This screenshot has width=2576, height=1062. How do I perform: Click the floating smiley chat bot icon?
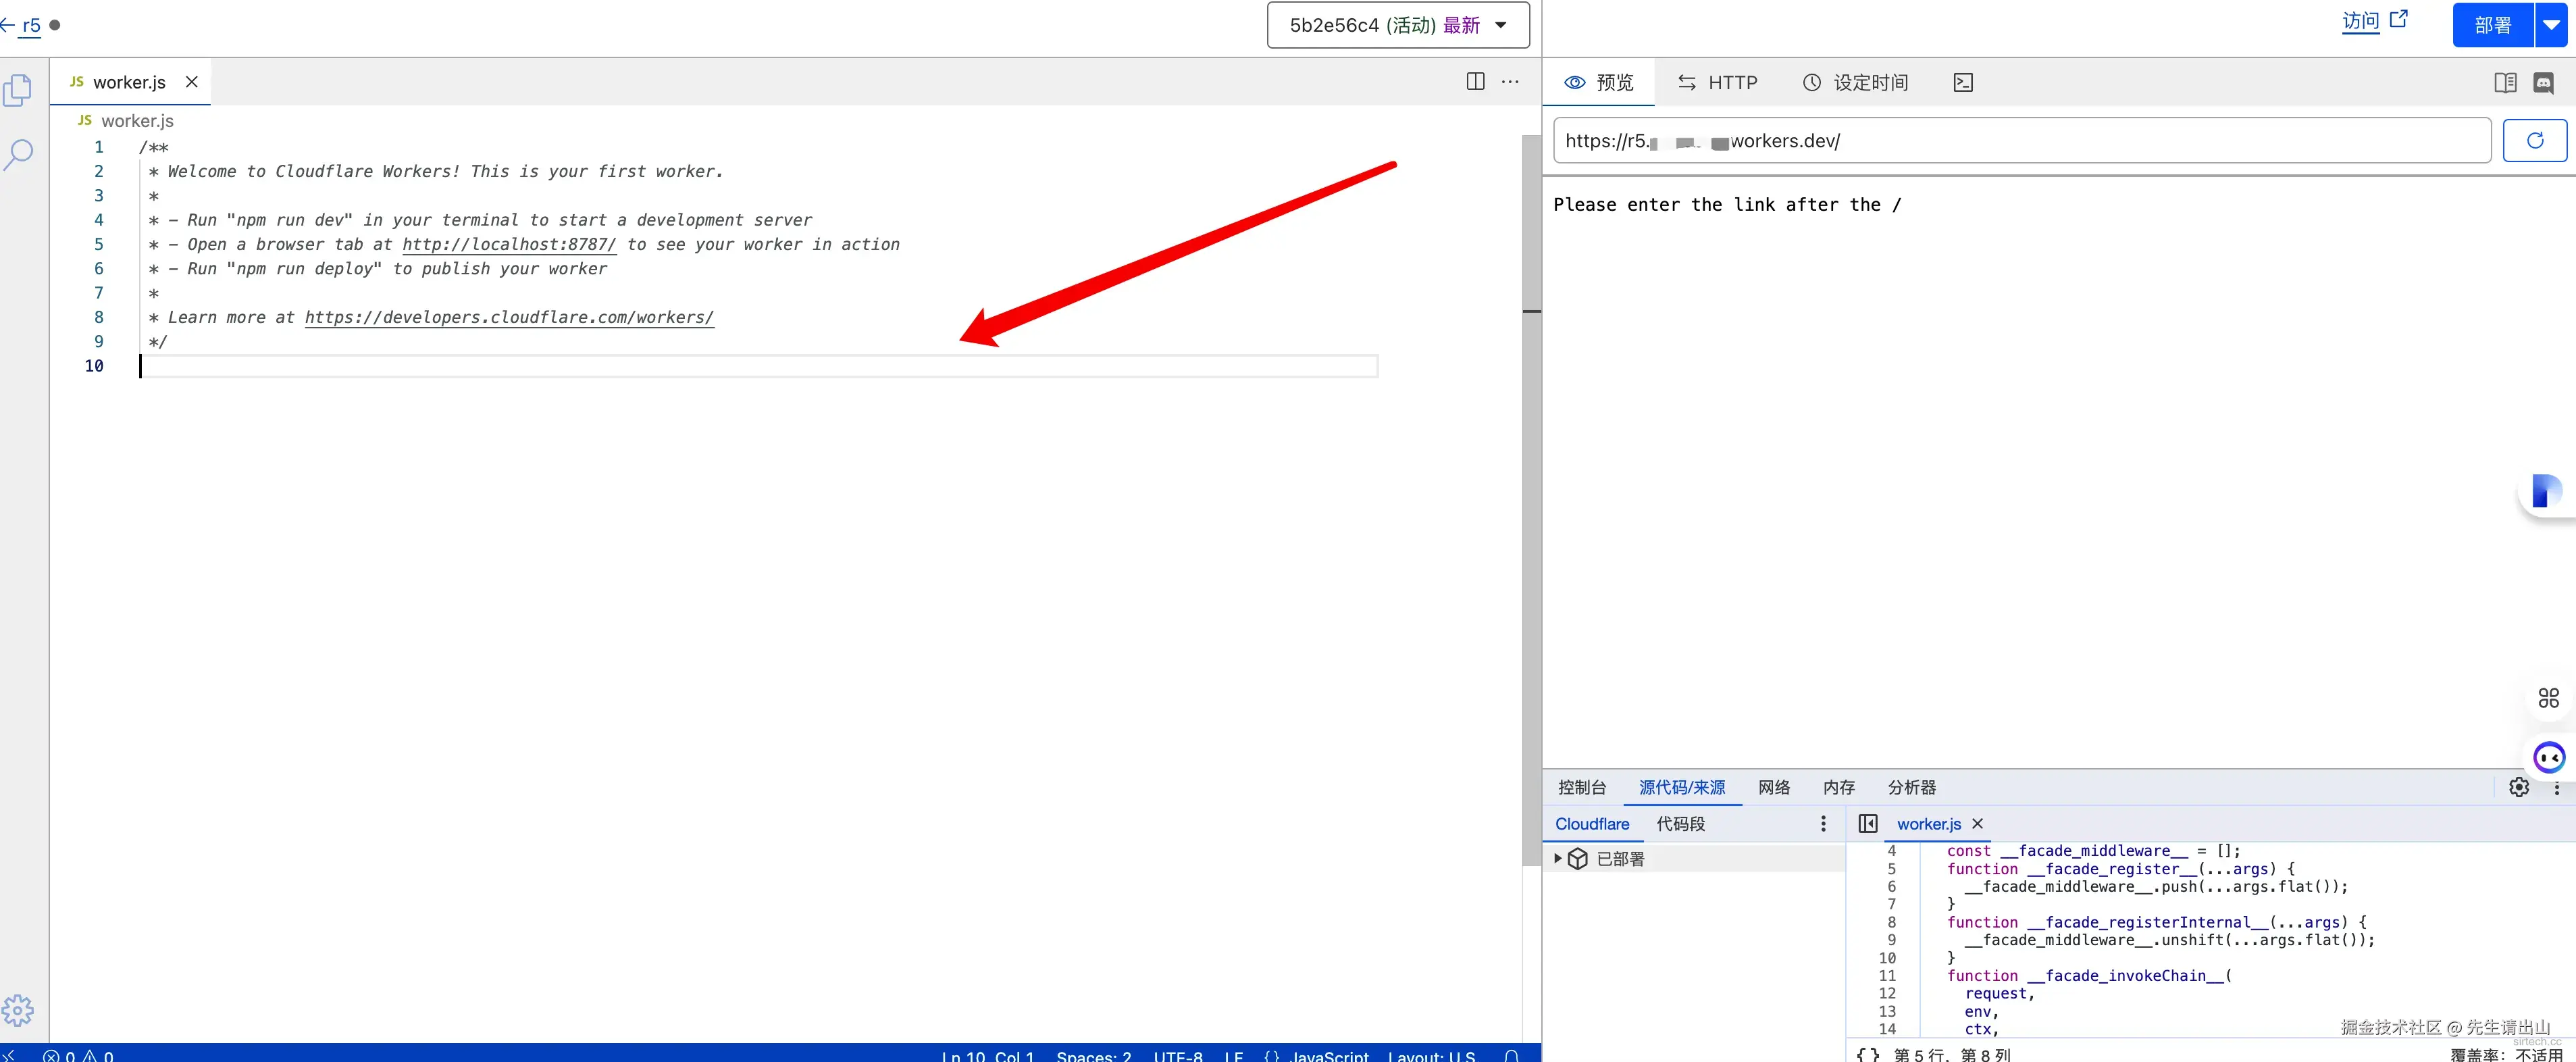coord(2548,757)
